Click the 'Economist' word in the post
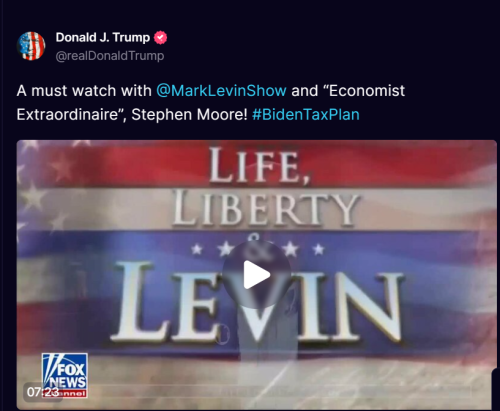Viewport: 500px width, 411px height. click(x=367, y=91)
